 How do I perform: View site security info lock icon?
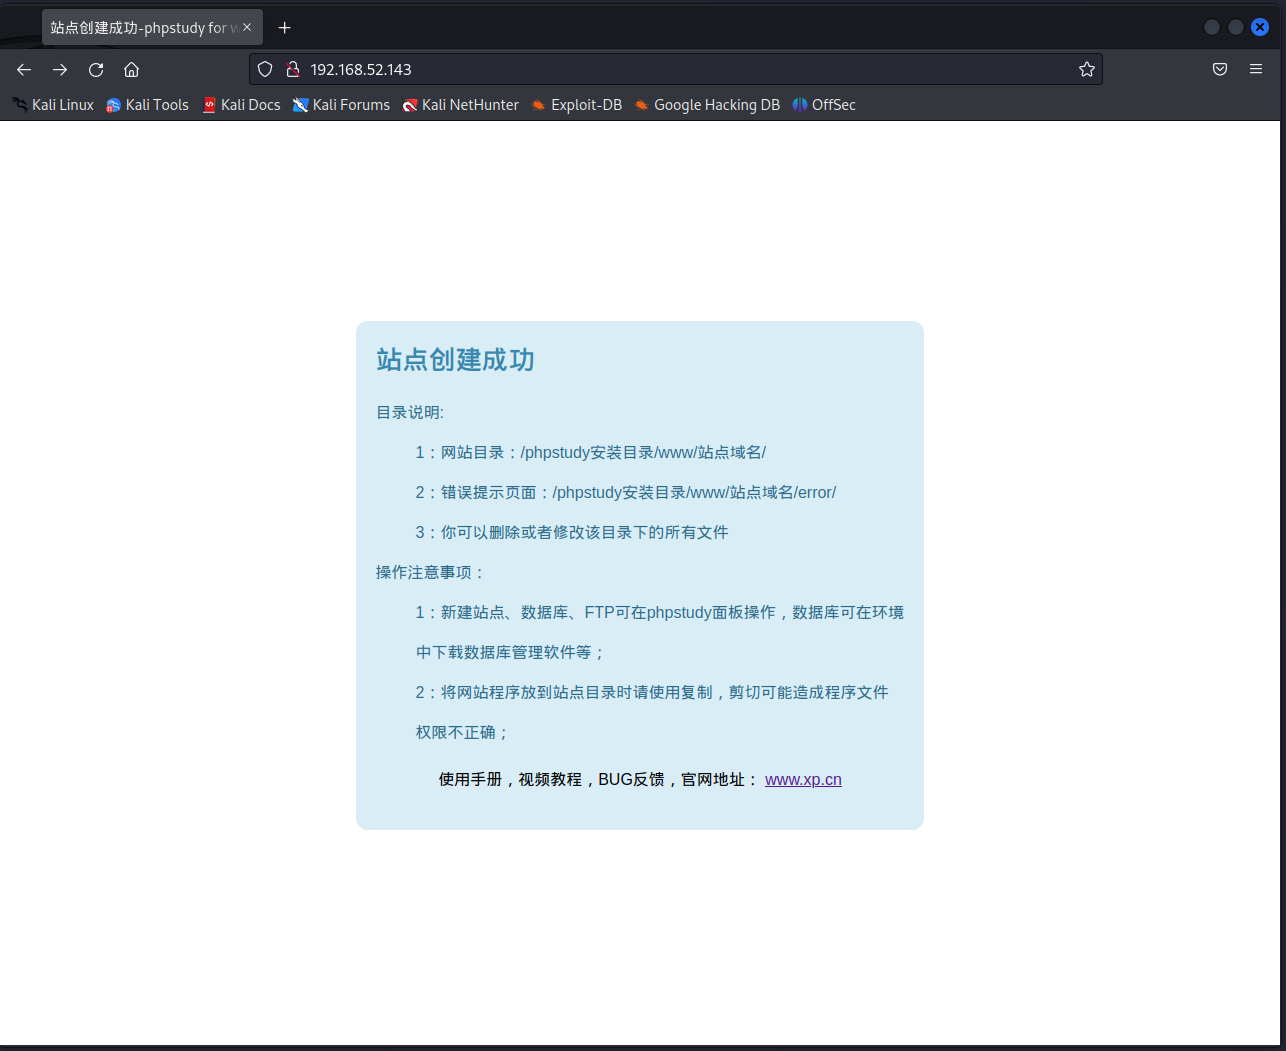click(x=293, y=69)
